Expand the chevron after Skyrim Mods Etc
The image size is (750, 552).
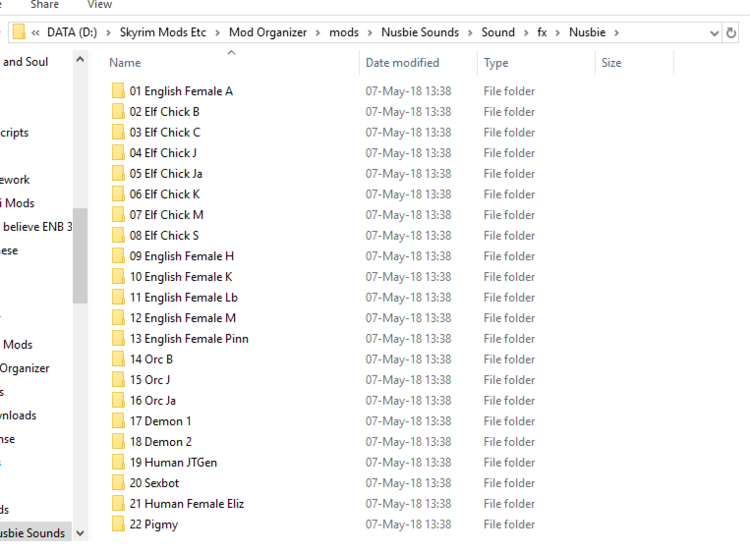[218, 33]
